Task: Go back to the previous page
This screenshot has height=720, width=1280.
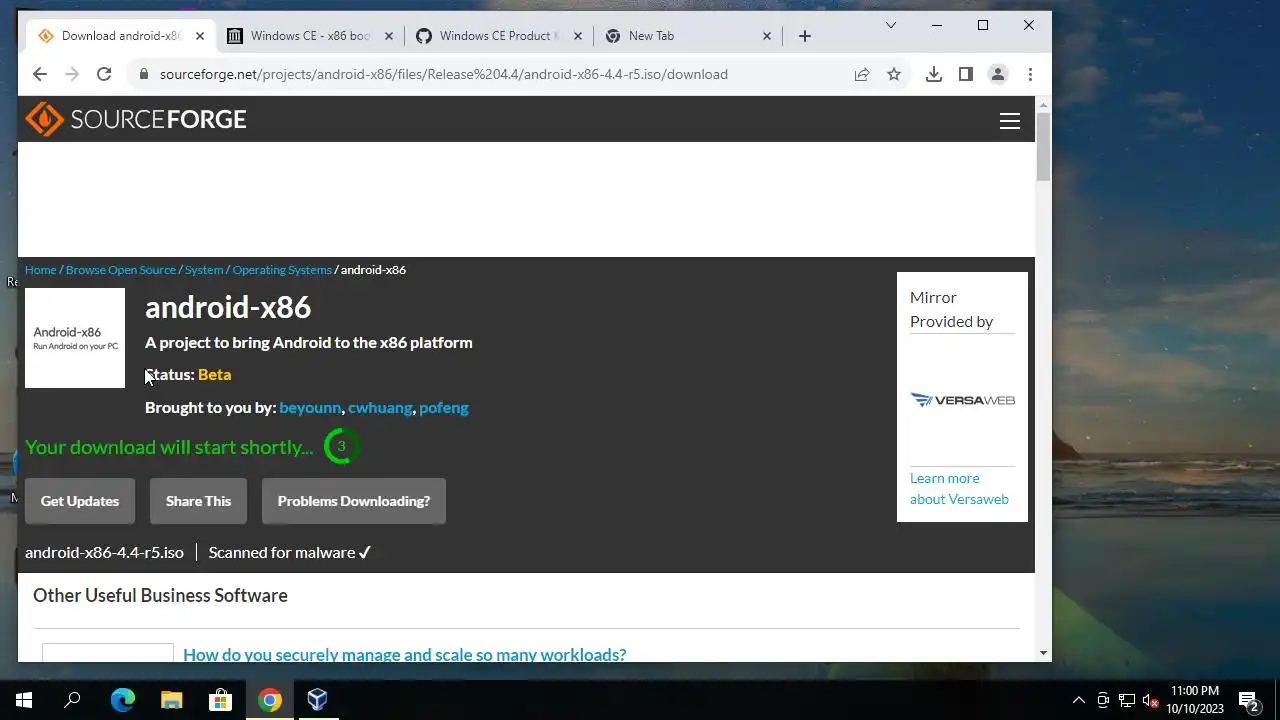Action: 40,74
